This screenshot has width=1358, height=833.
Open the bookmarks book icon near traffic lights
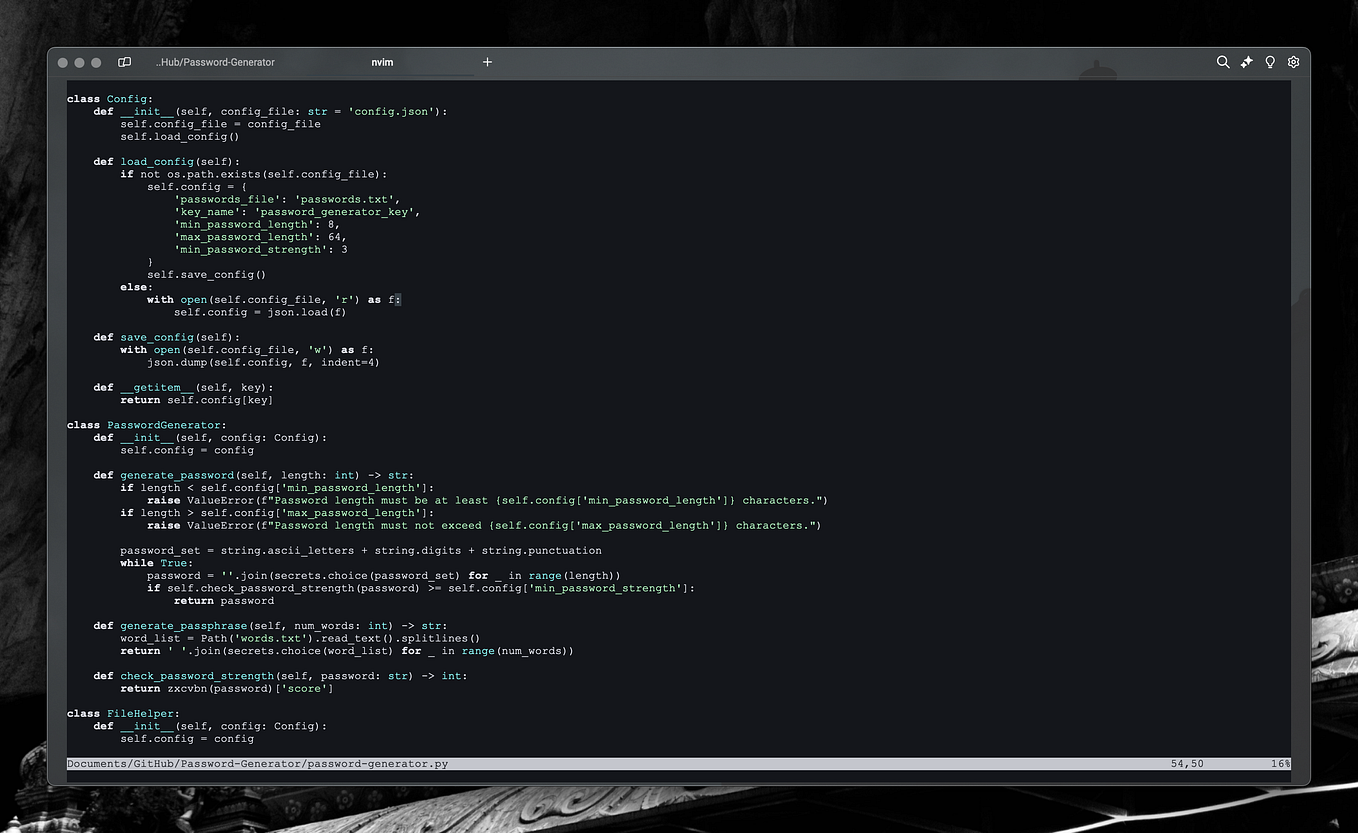124,61
